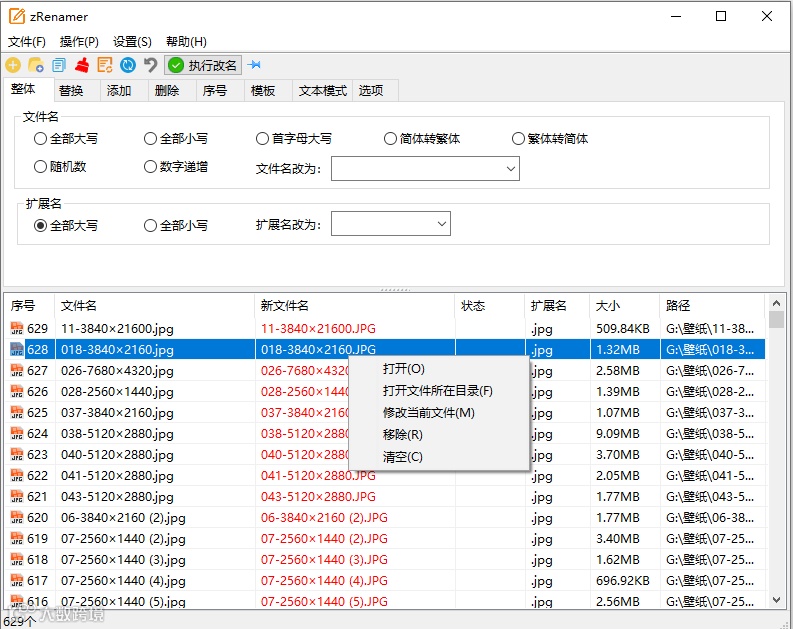Click JPG file icon of row 626

click(x=17, y=392)
